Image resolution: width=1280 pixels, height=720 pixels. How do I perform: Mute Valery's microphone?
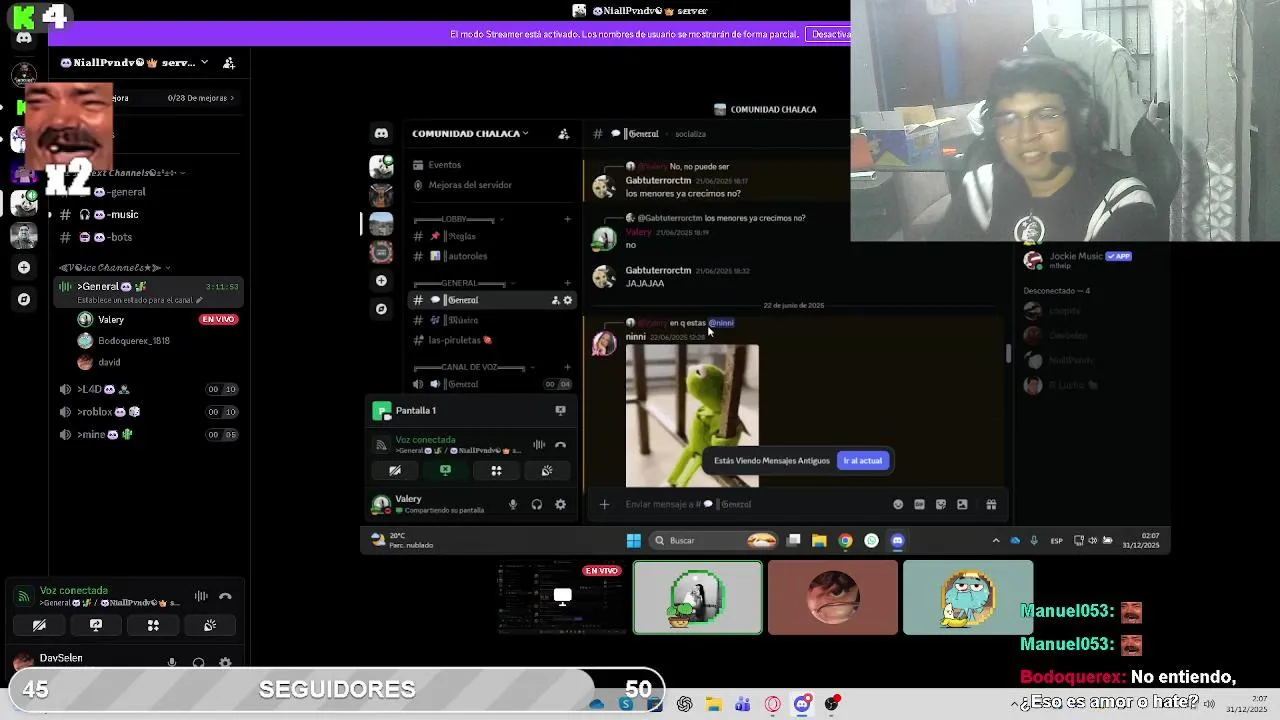pyautogui.click(x=513, y=504)
